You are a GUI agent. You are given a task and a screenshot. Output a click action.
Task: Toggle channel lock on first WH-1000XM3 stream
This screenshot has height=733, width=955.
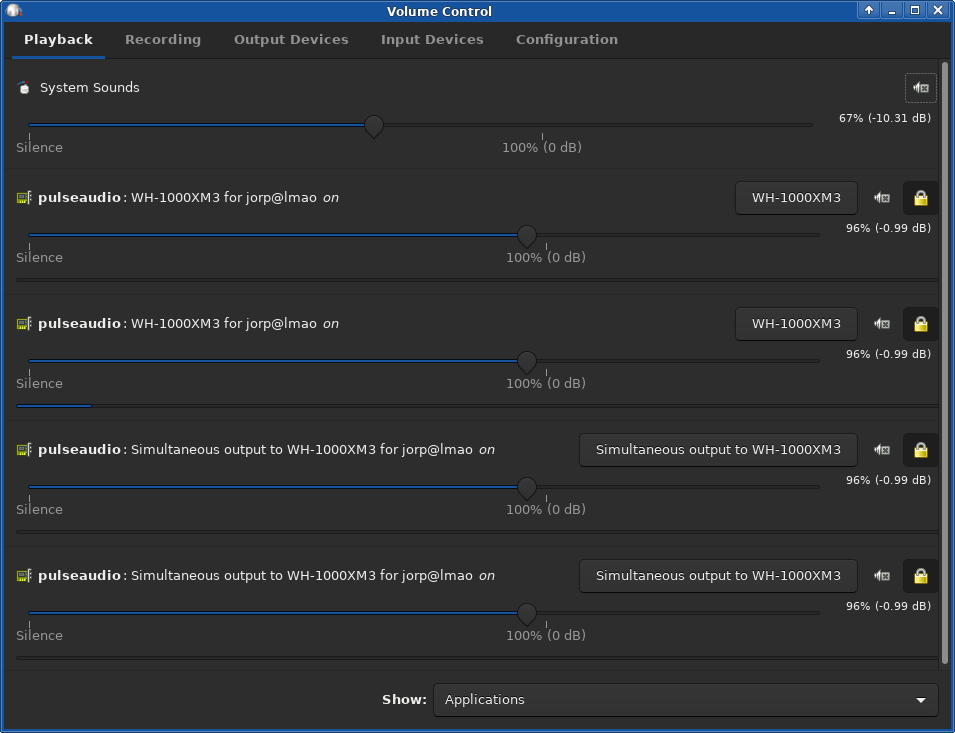[920, 198]
